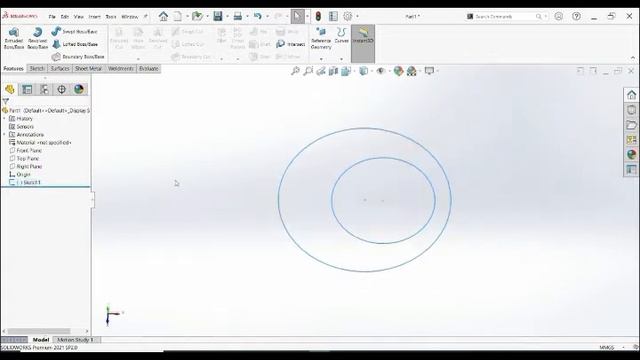
Task: Switch to the Sketch tab
Action: [37, 69]
